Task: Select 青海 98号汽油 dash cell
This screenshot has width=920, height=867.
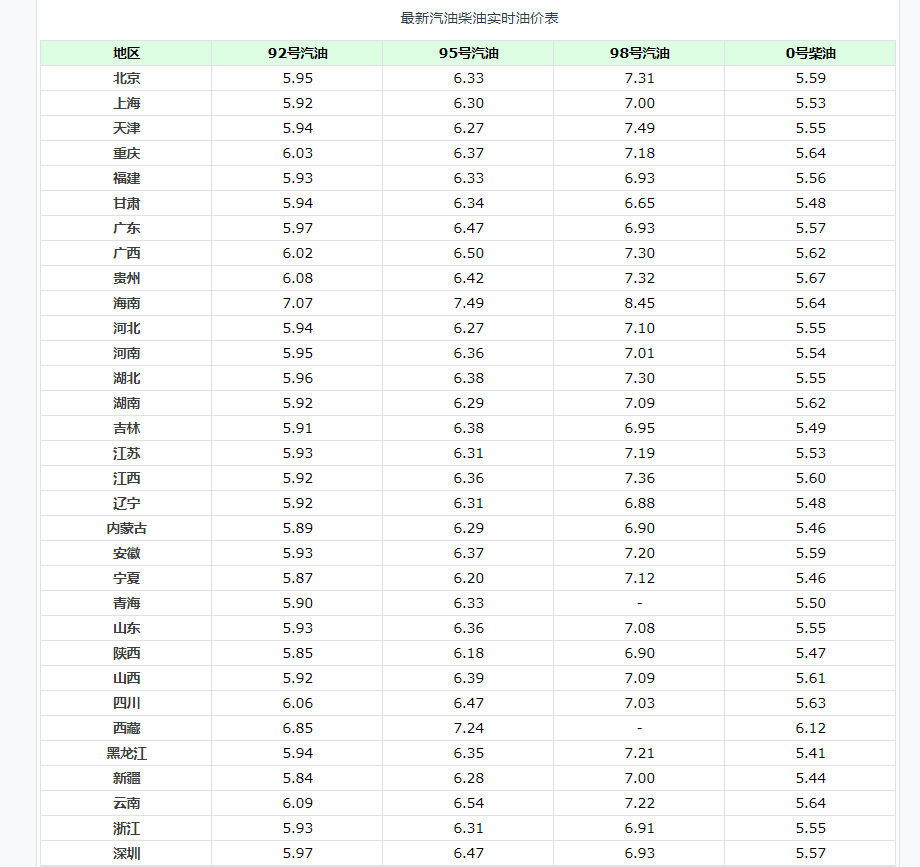Action: coord(639,603)
